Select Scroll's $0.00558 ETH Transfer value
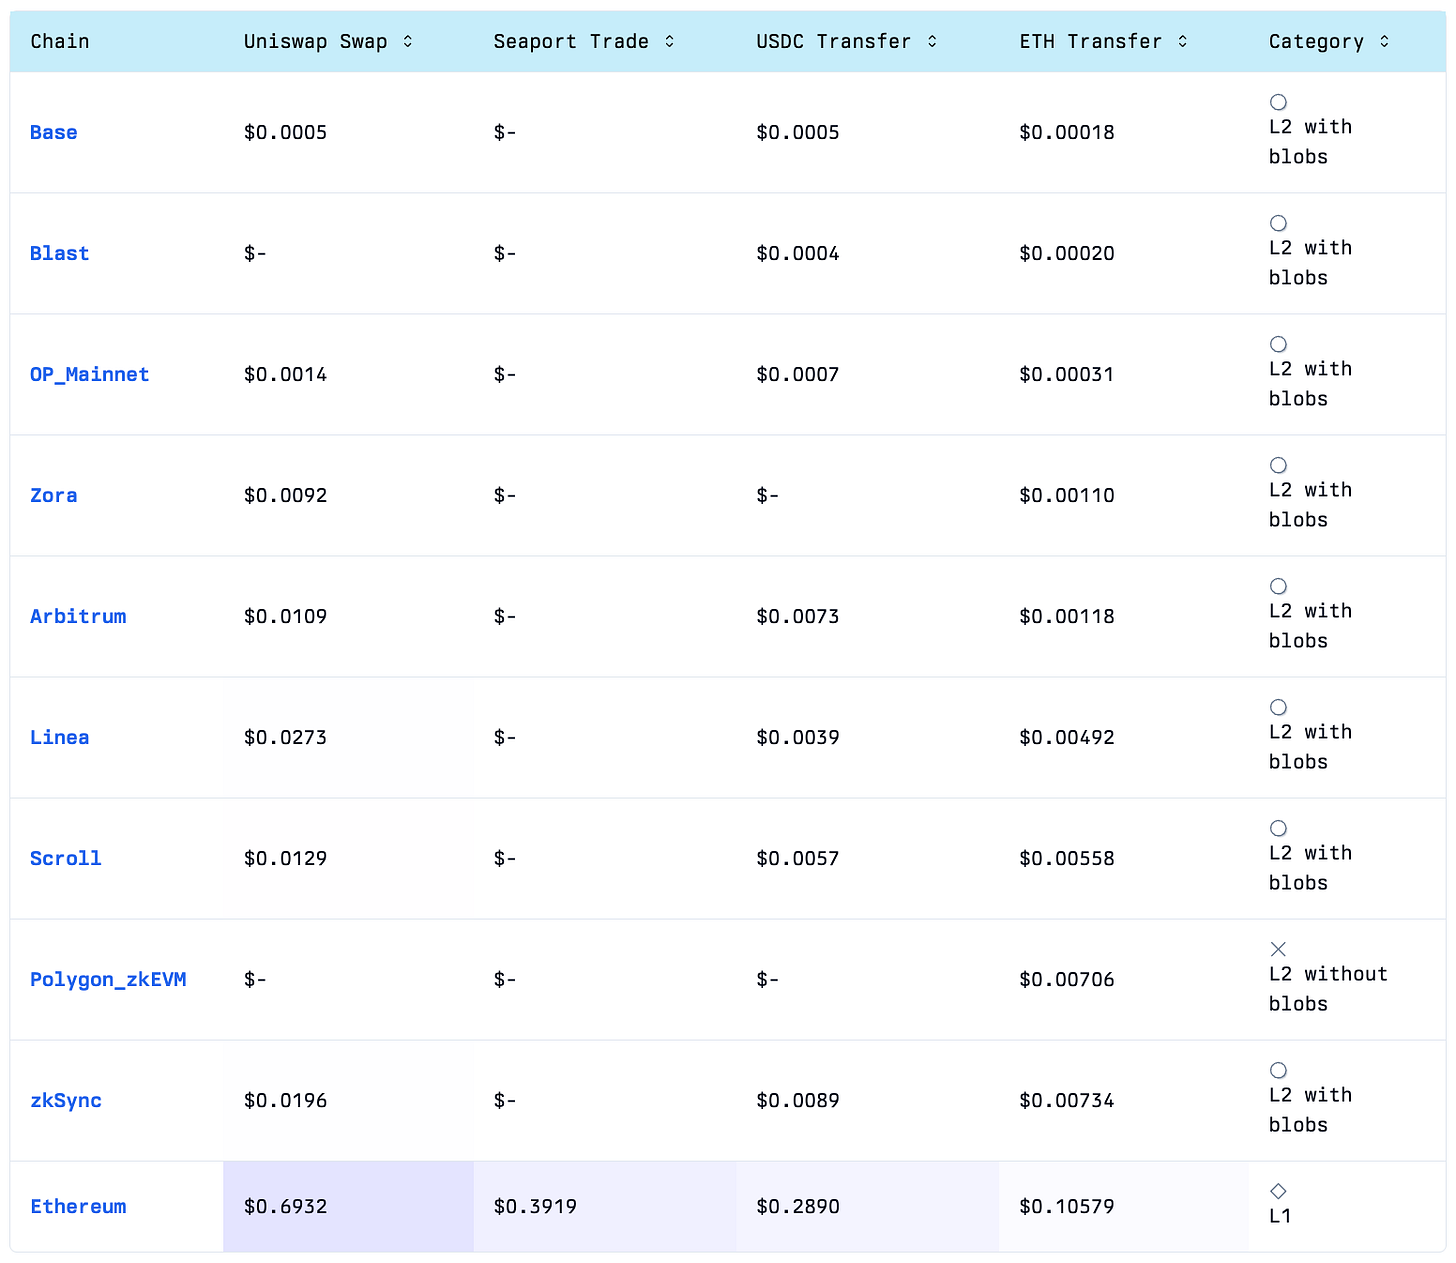Image resolution: width=1456 pixels, height=1263 pixels. [x=1067, y=858]
